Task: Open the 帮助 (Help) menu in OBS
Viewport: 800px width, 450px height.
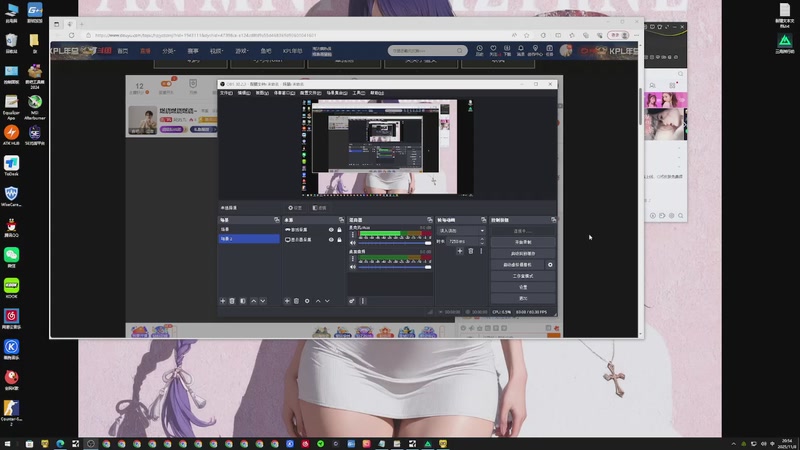Action: [x=377, y=93]
